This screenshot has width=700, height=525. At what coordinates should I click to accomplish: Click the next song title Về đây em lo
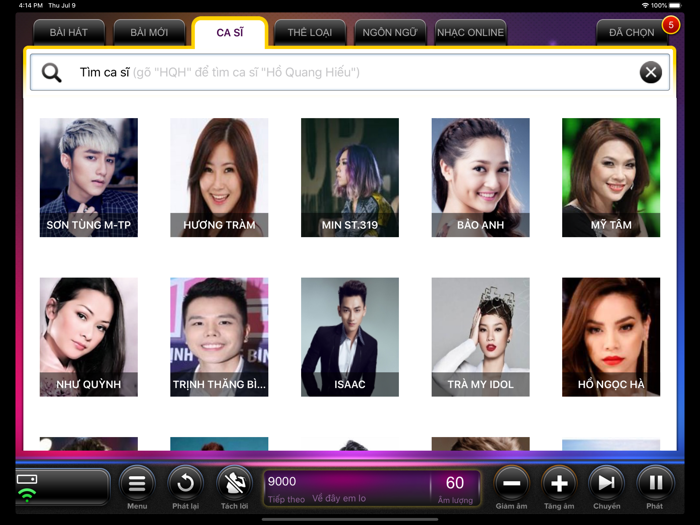pyautogui.click(x=339, y=498)
